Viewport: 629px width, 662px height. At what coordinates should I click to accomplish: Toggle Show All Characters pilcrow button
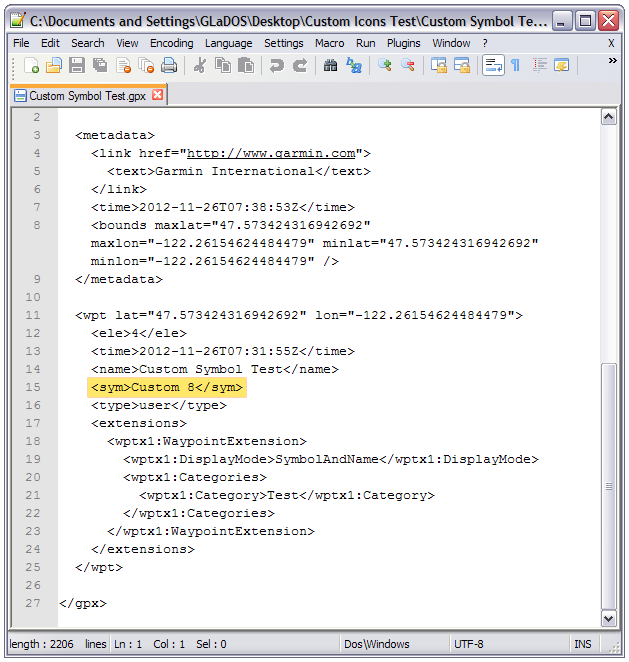point(516,66)
